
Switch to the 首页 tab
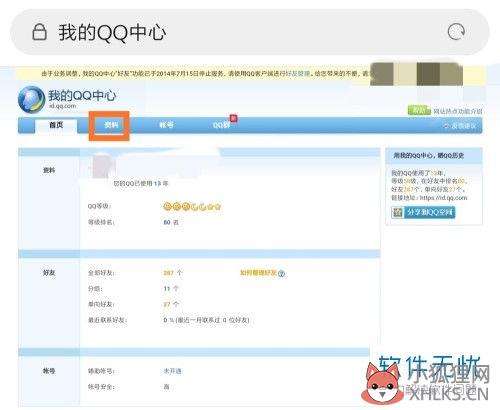(x=56, y=125)
